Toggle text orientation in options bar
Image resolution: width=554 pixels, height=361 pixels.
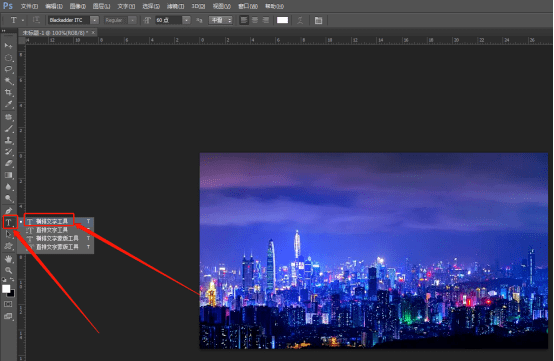(36, 20)
